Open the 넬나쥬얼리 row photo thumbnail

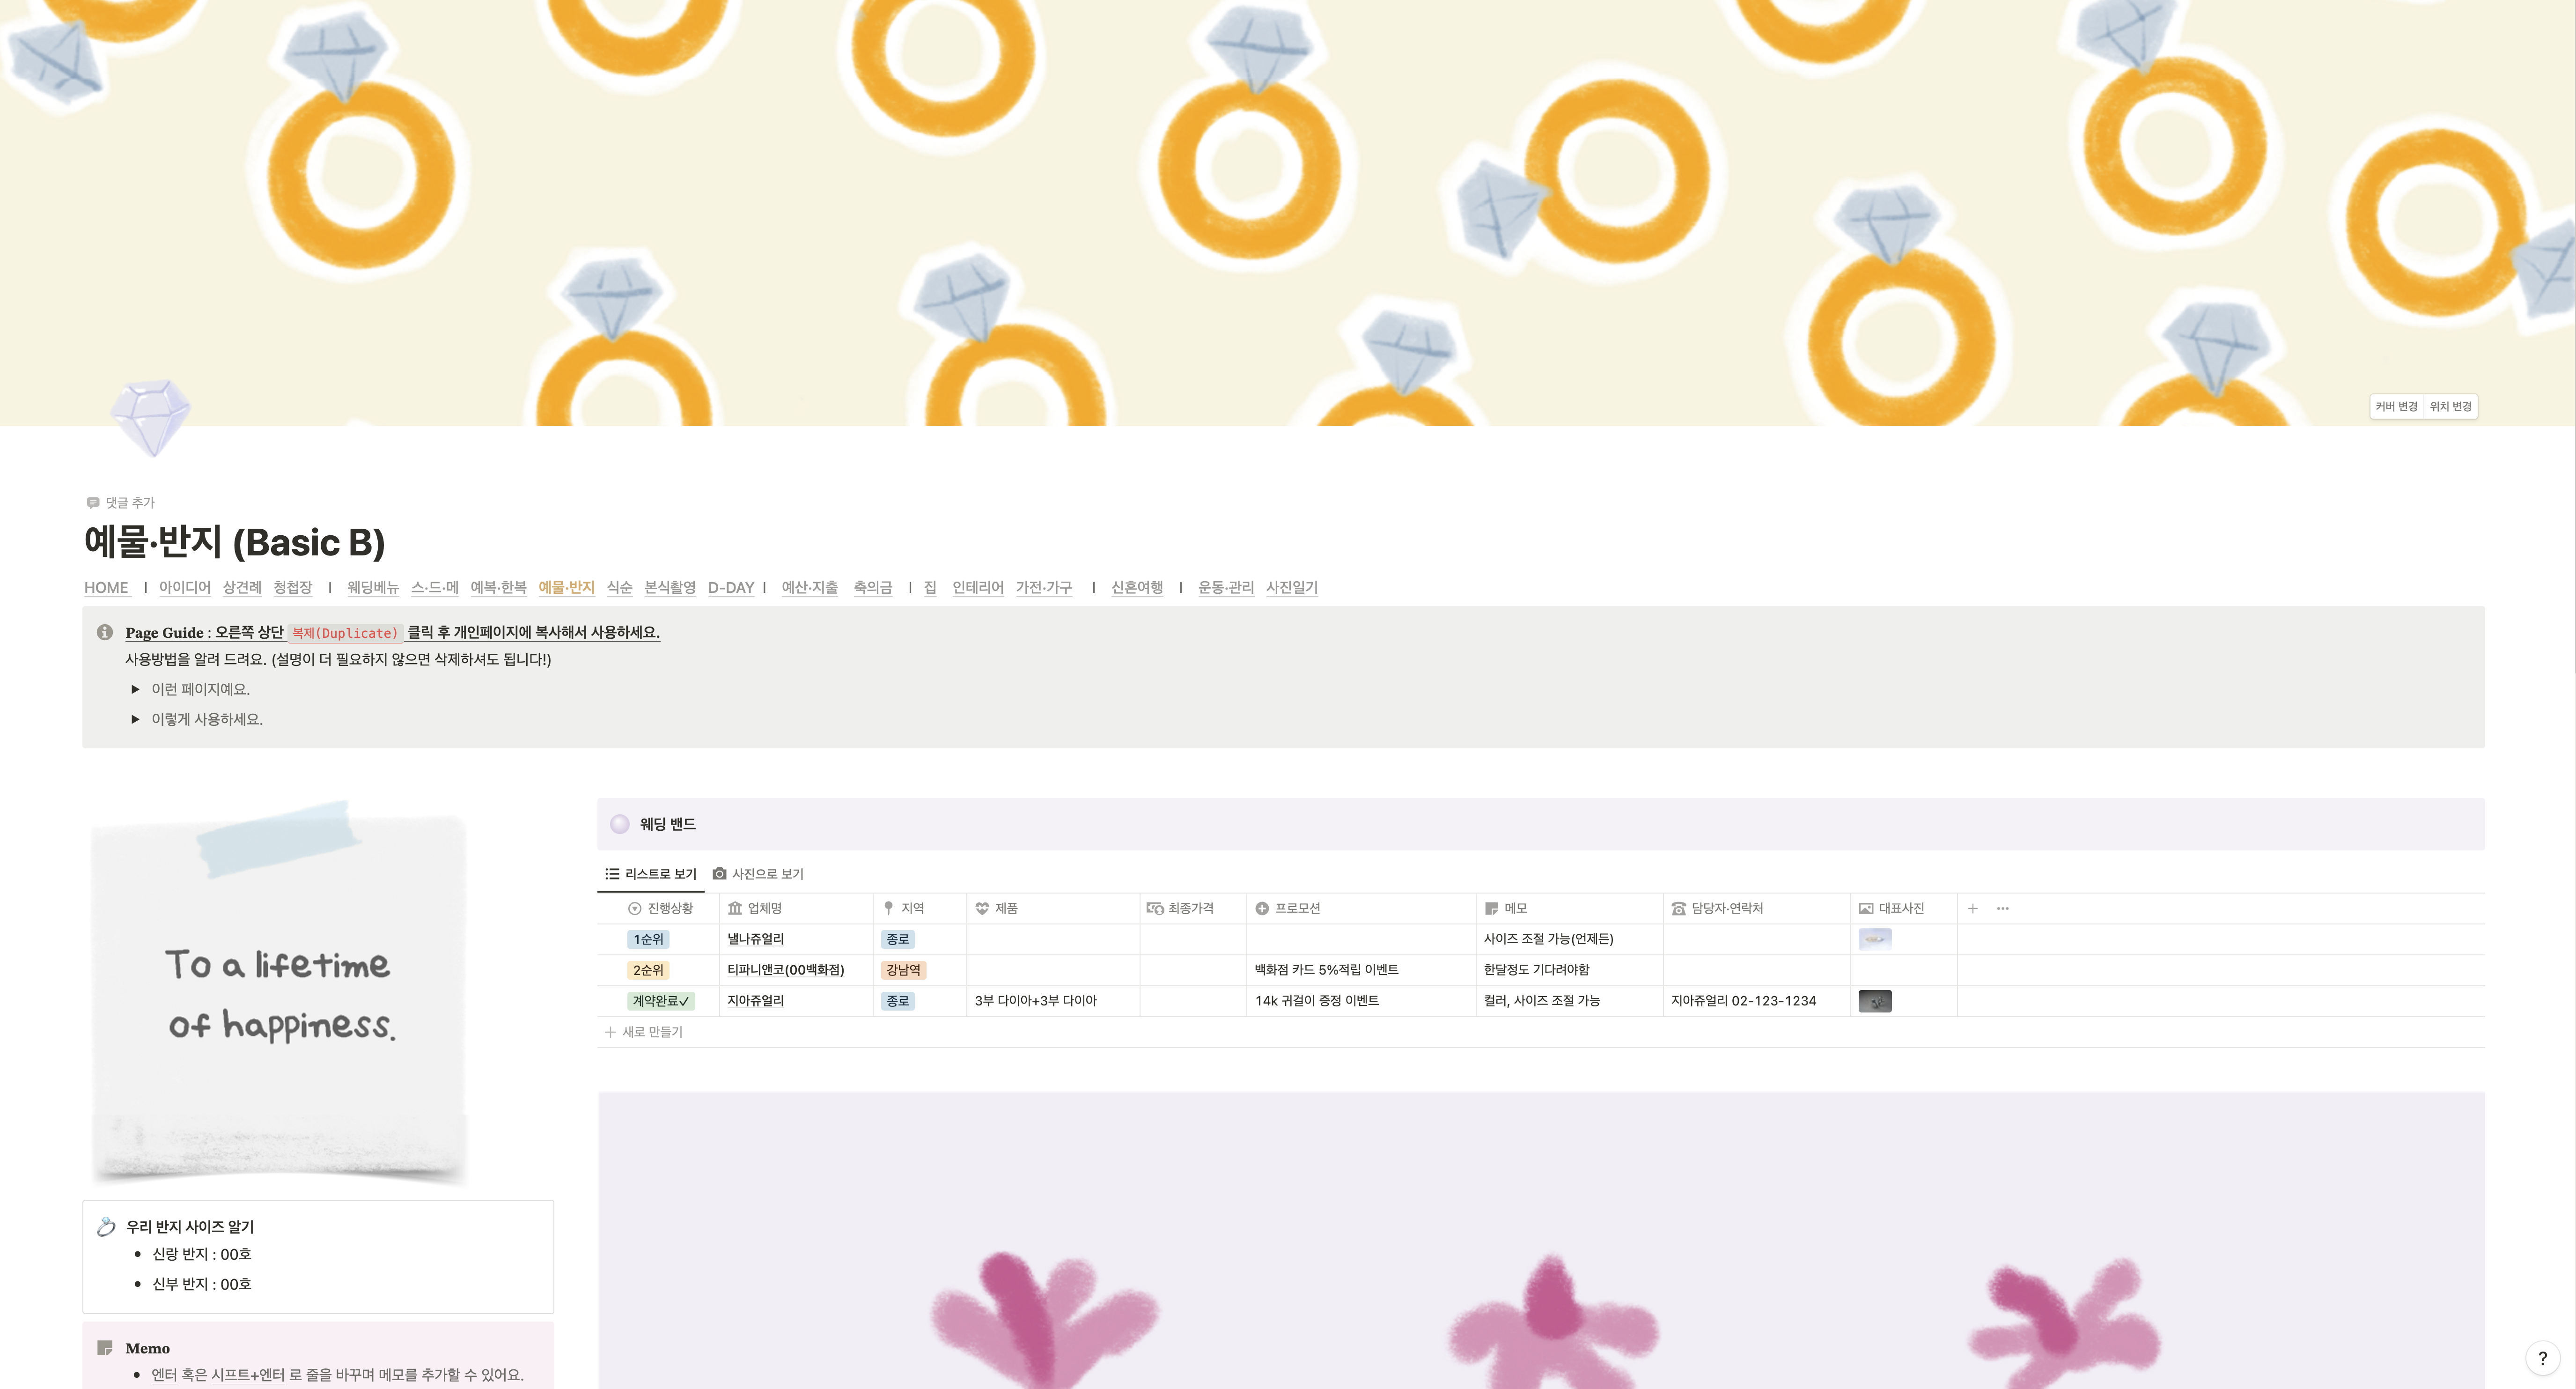click(1875, 940)
